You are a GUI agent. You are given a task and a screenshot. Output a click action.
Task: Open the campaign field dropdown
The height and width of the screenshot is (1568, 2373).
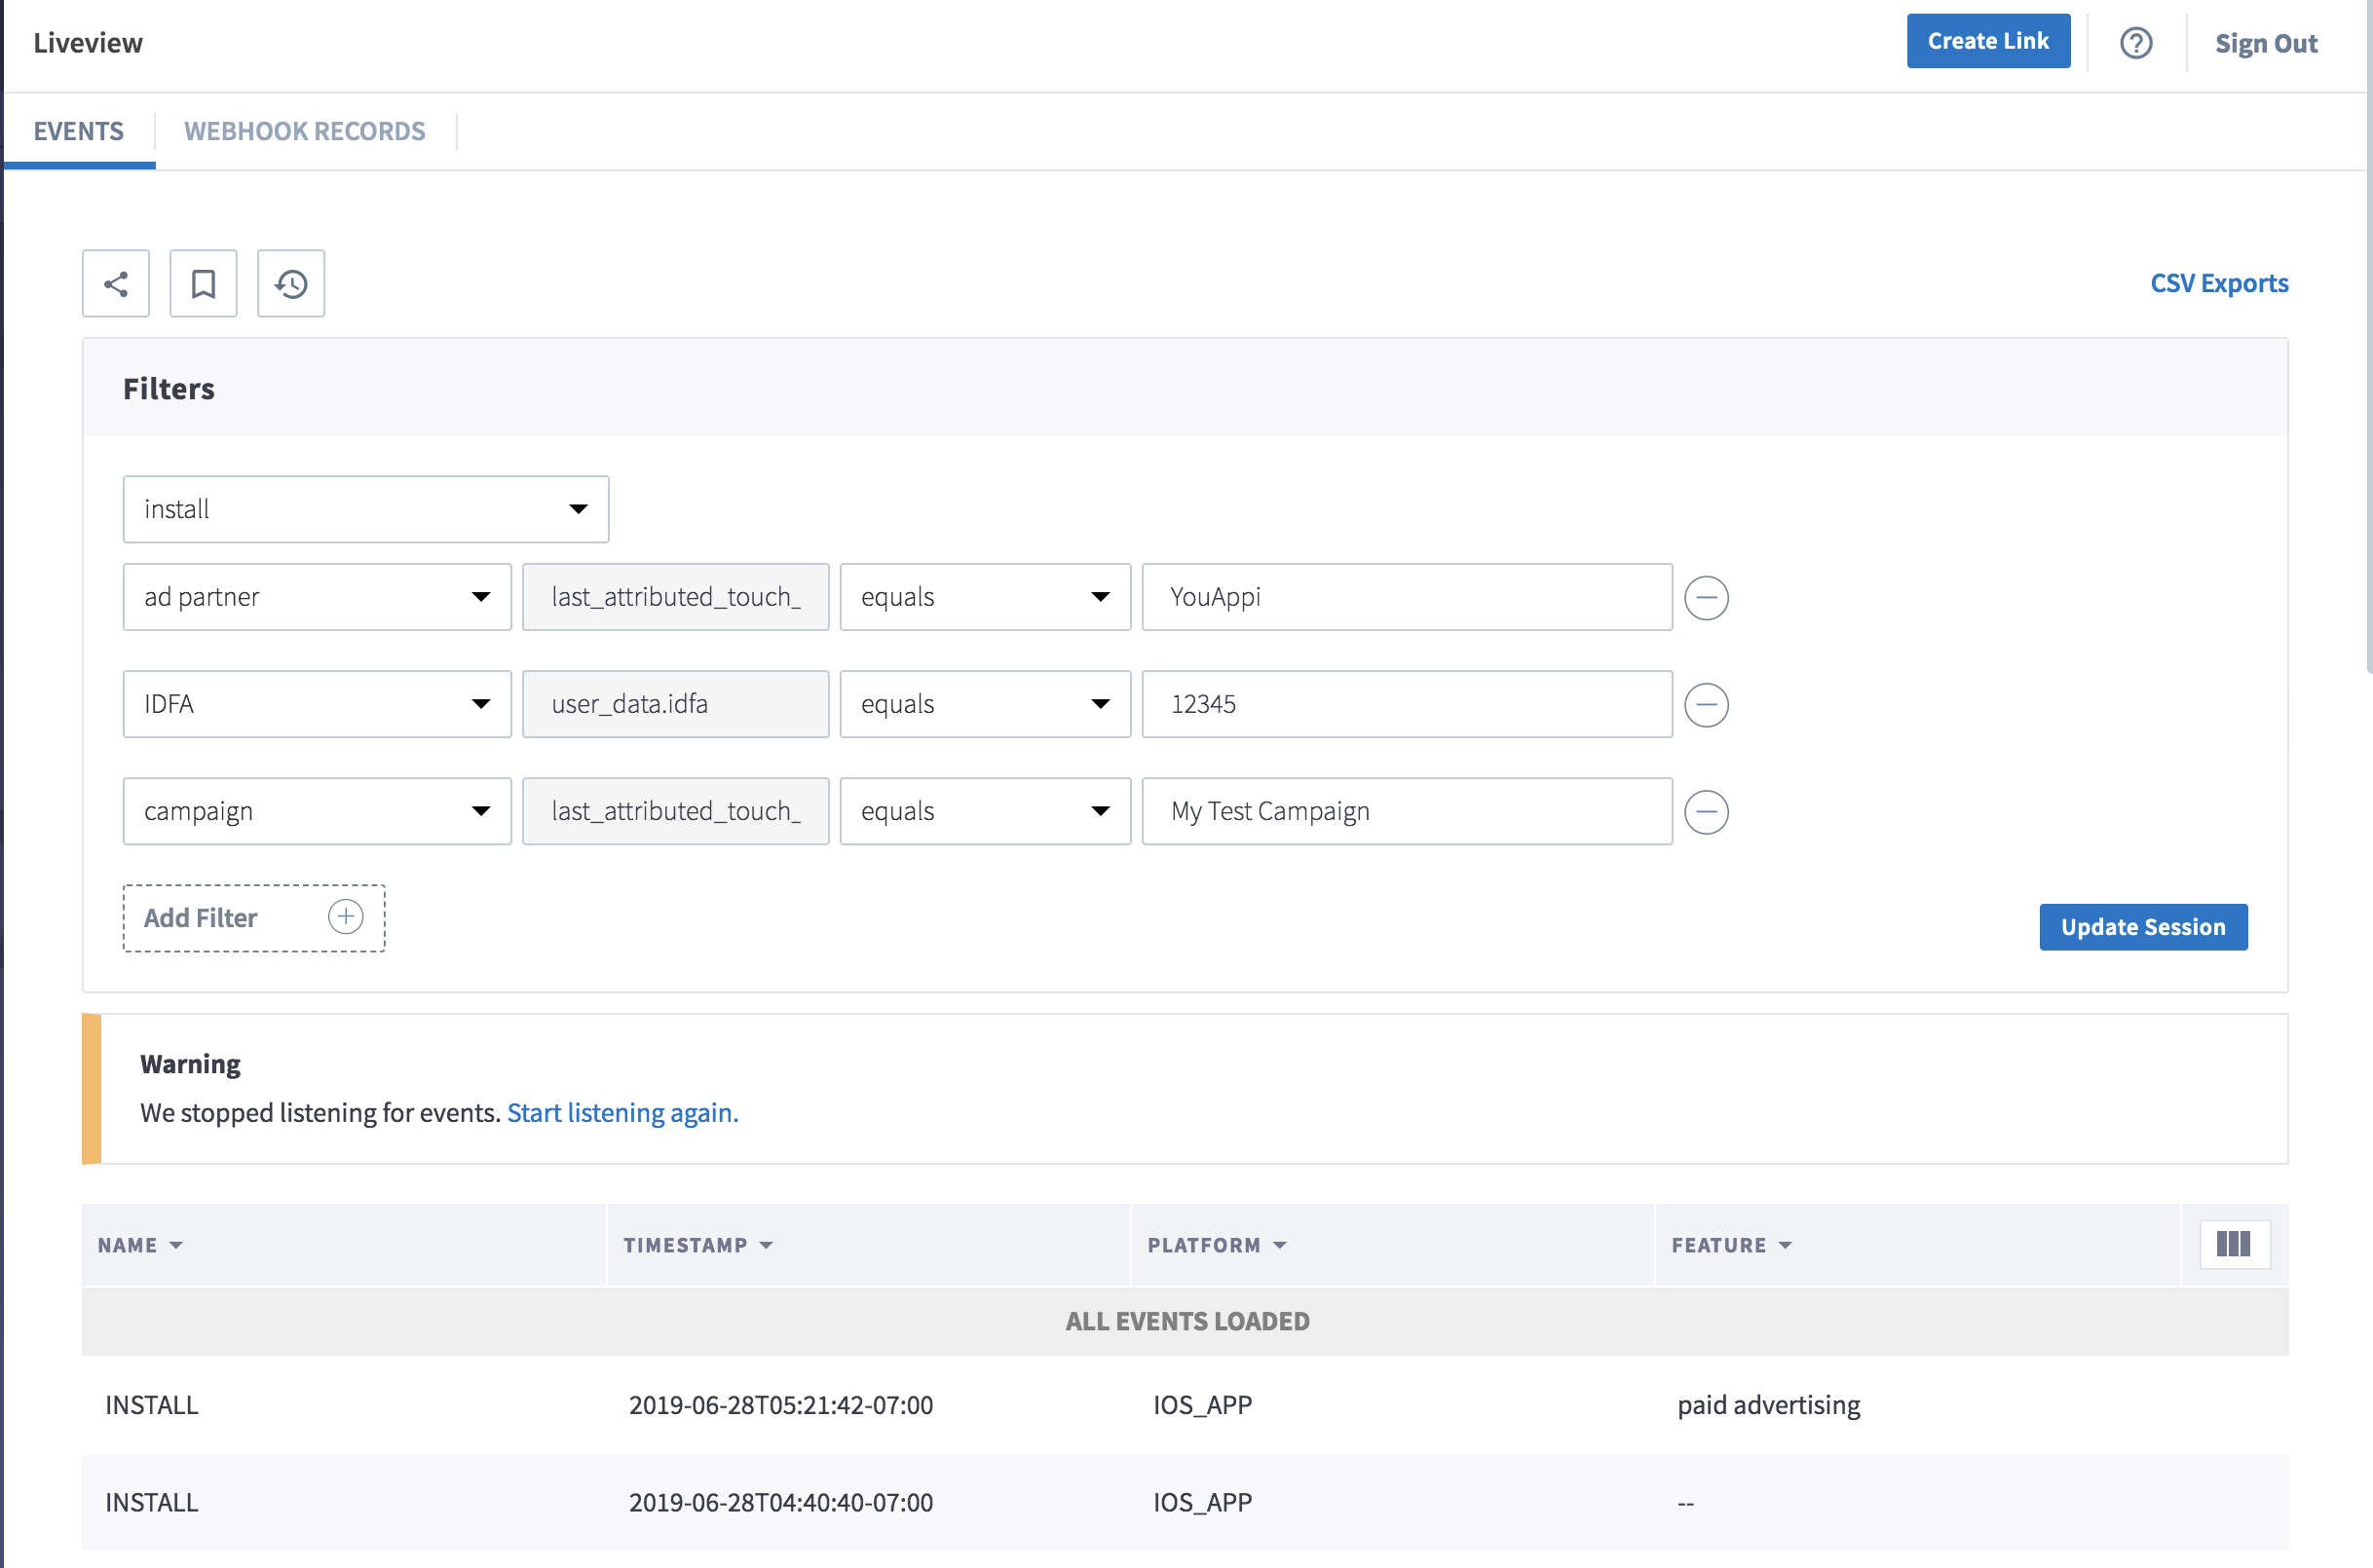coord(317,811)
